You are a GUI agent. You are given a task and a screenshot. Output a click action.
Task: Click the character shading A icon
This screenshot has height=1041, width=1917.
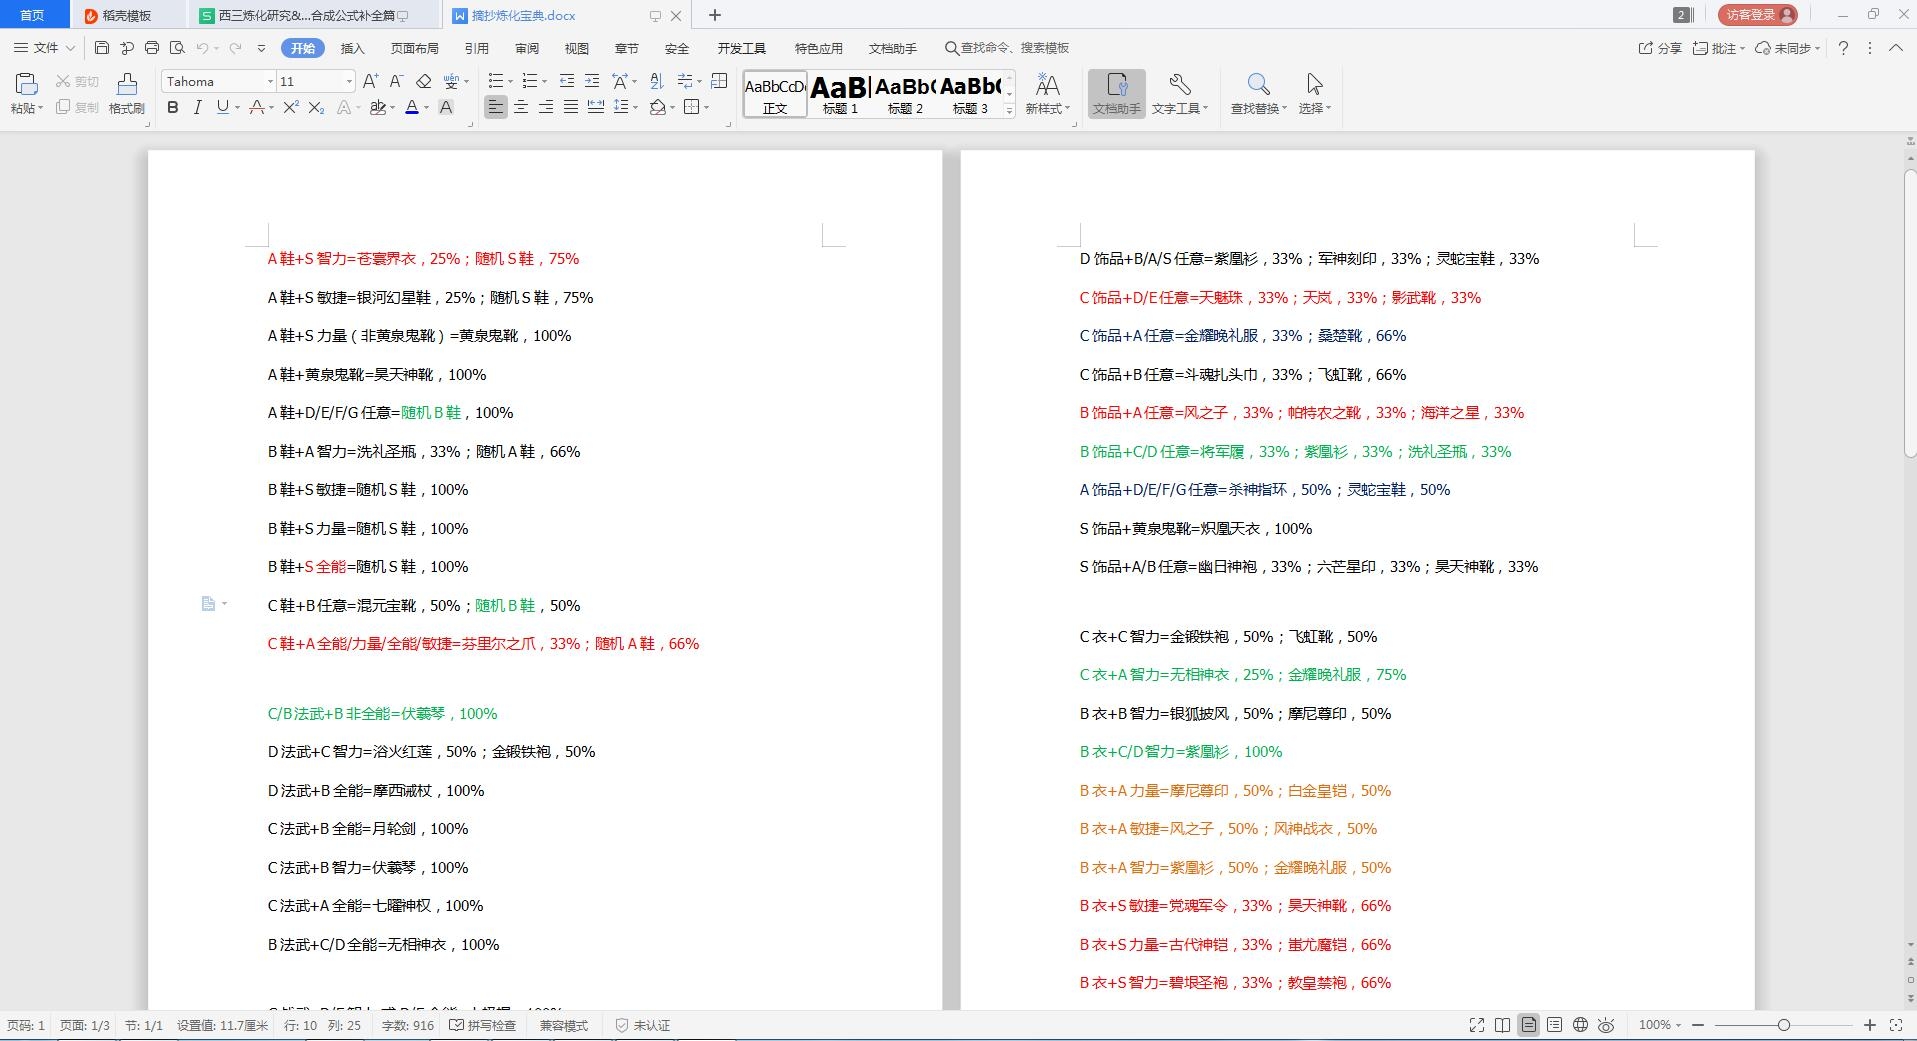446,107
